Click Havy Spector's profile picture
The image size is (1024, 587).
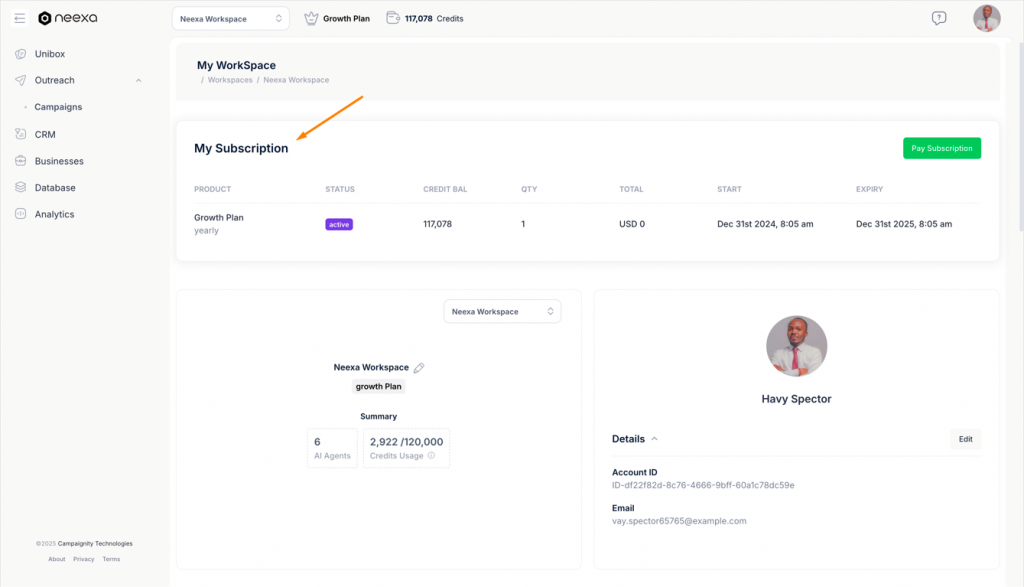796,345
